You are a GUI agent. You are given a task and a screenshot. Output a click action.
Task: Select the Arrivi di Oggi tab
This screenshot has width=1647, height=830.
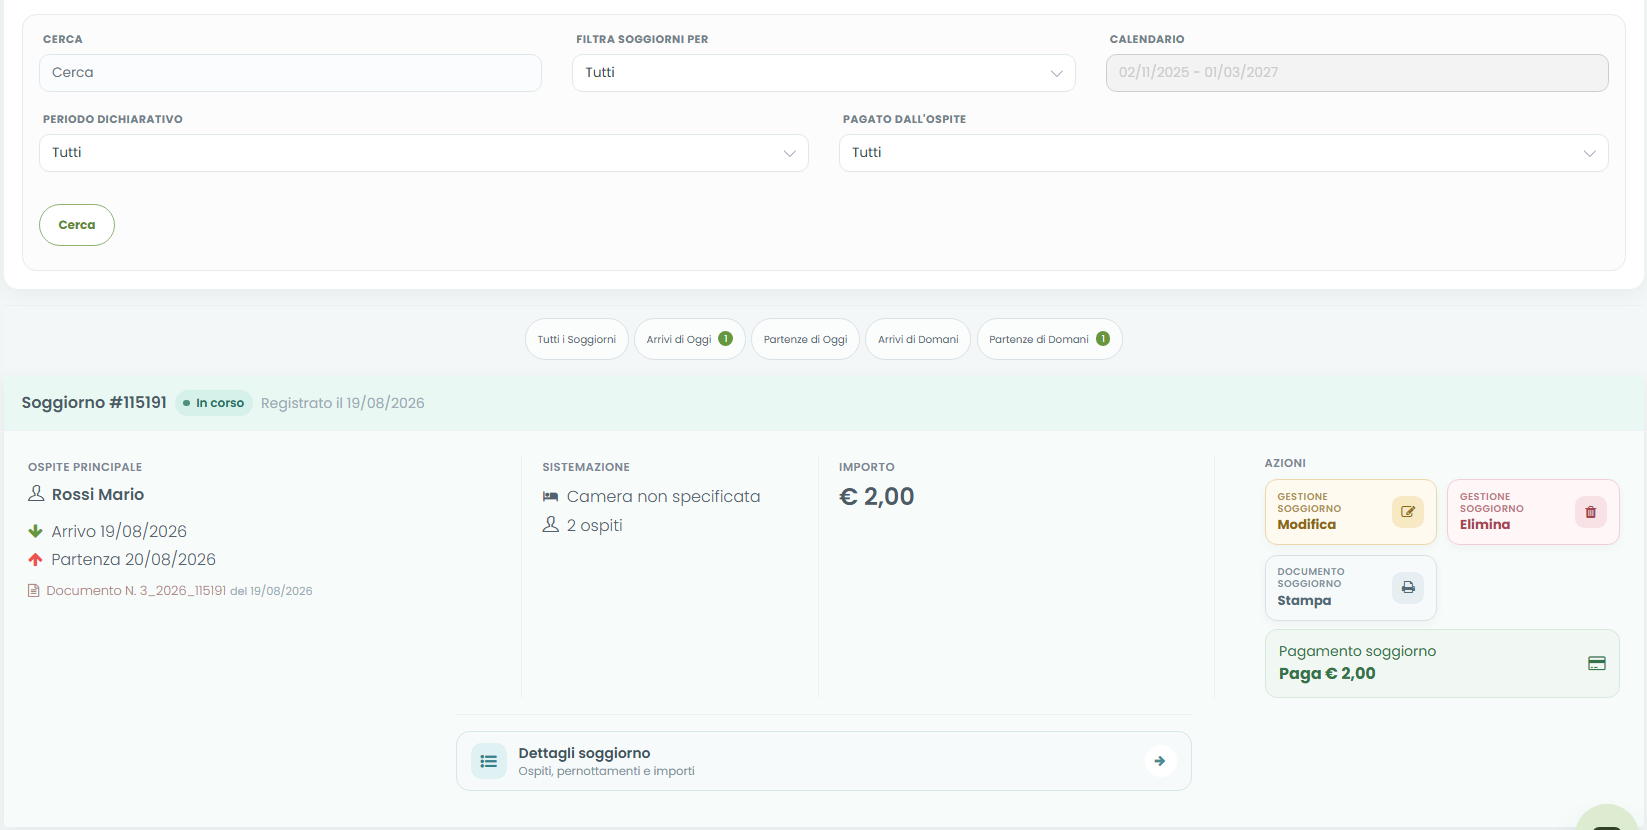click(690, 339)
